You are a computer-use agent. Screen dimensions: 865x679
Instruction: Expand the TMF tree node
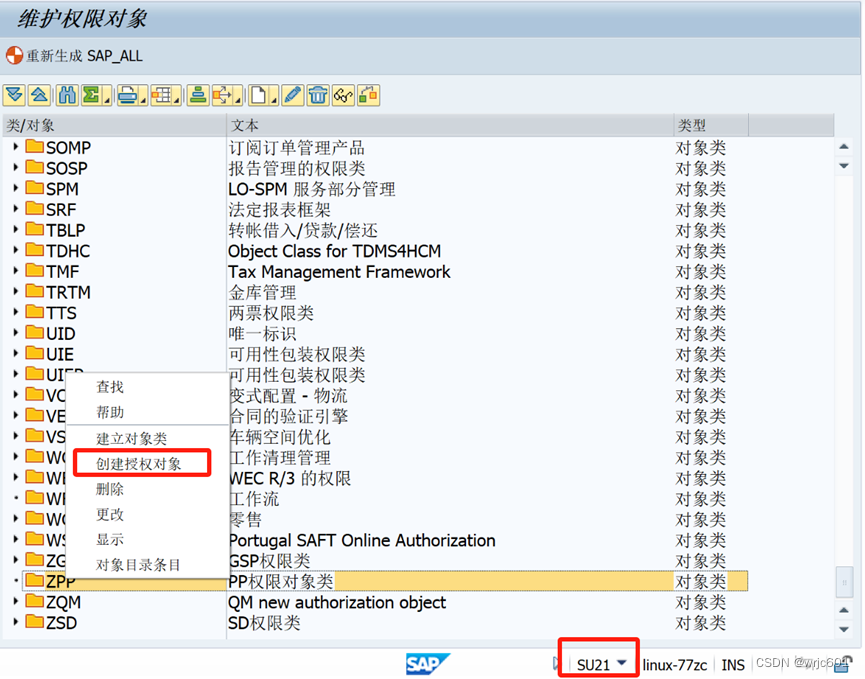15,270
